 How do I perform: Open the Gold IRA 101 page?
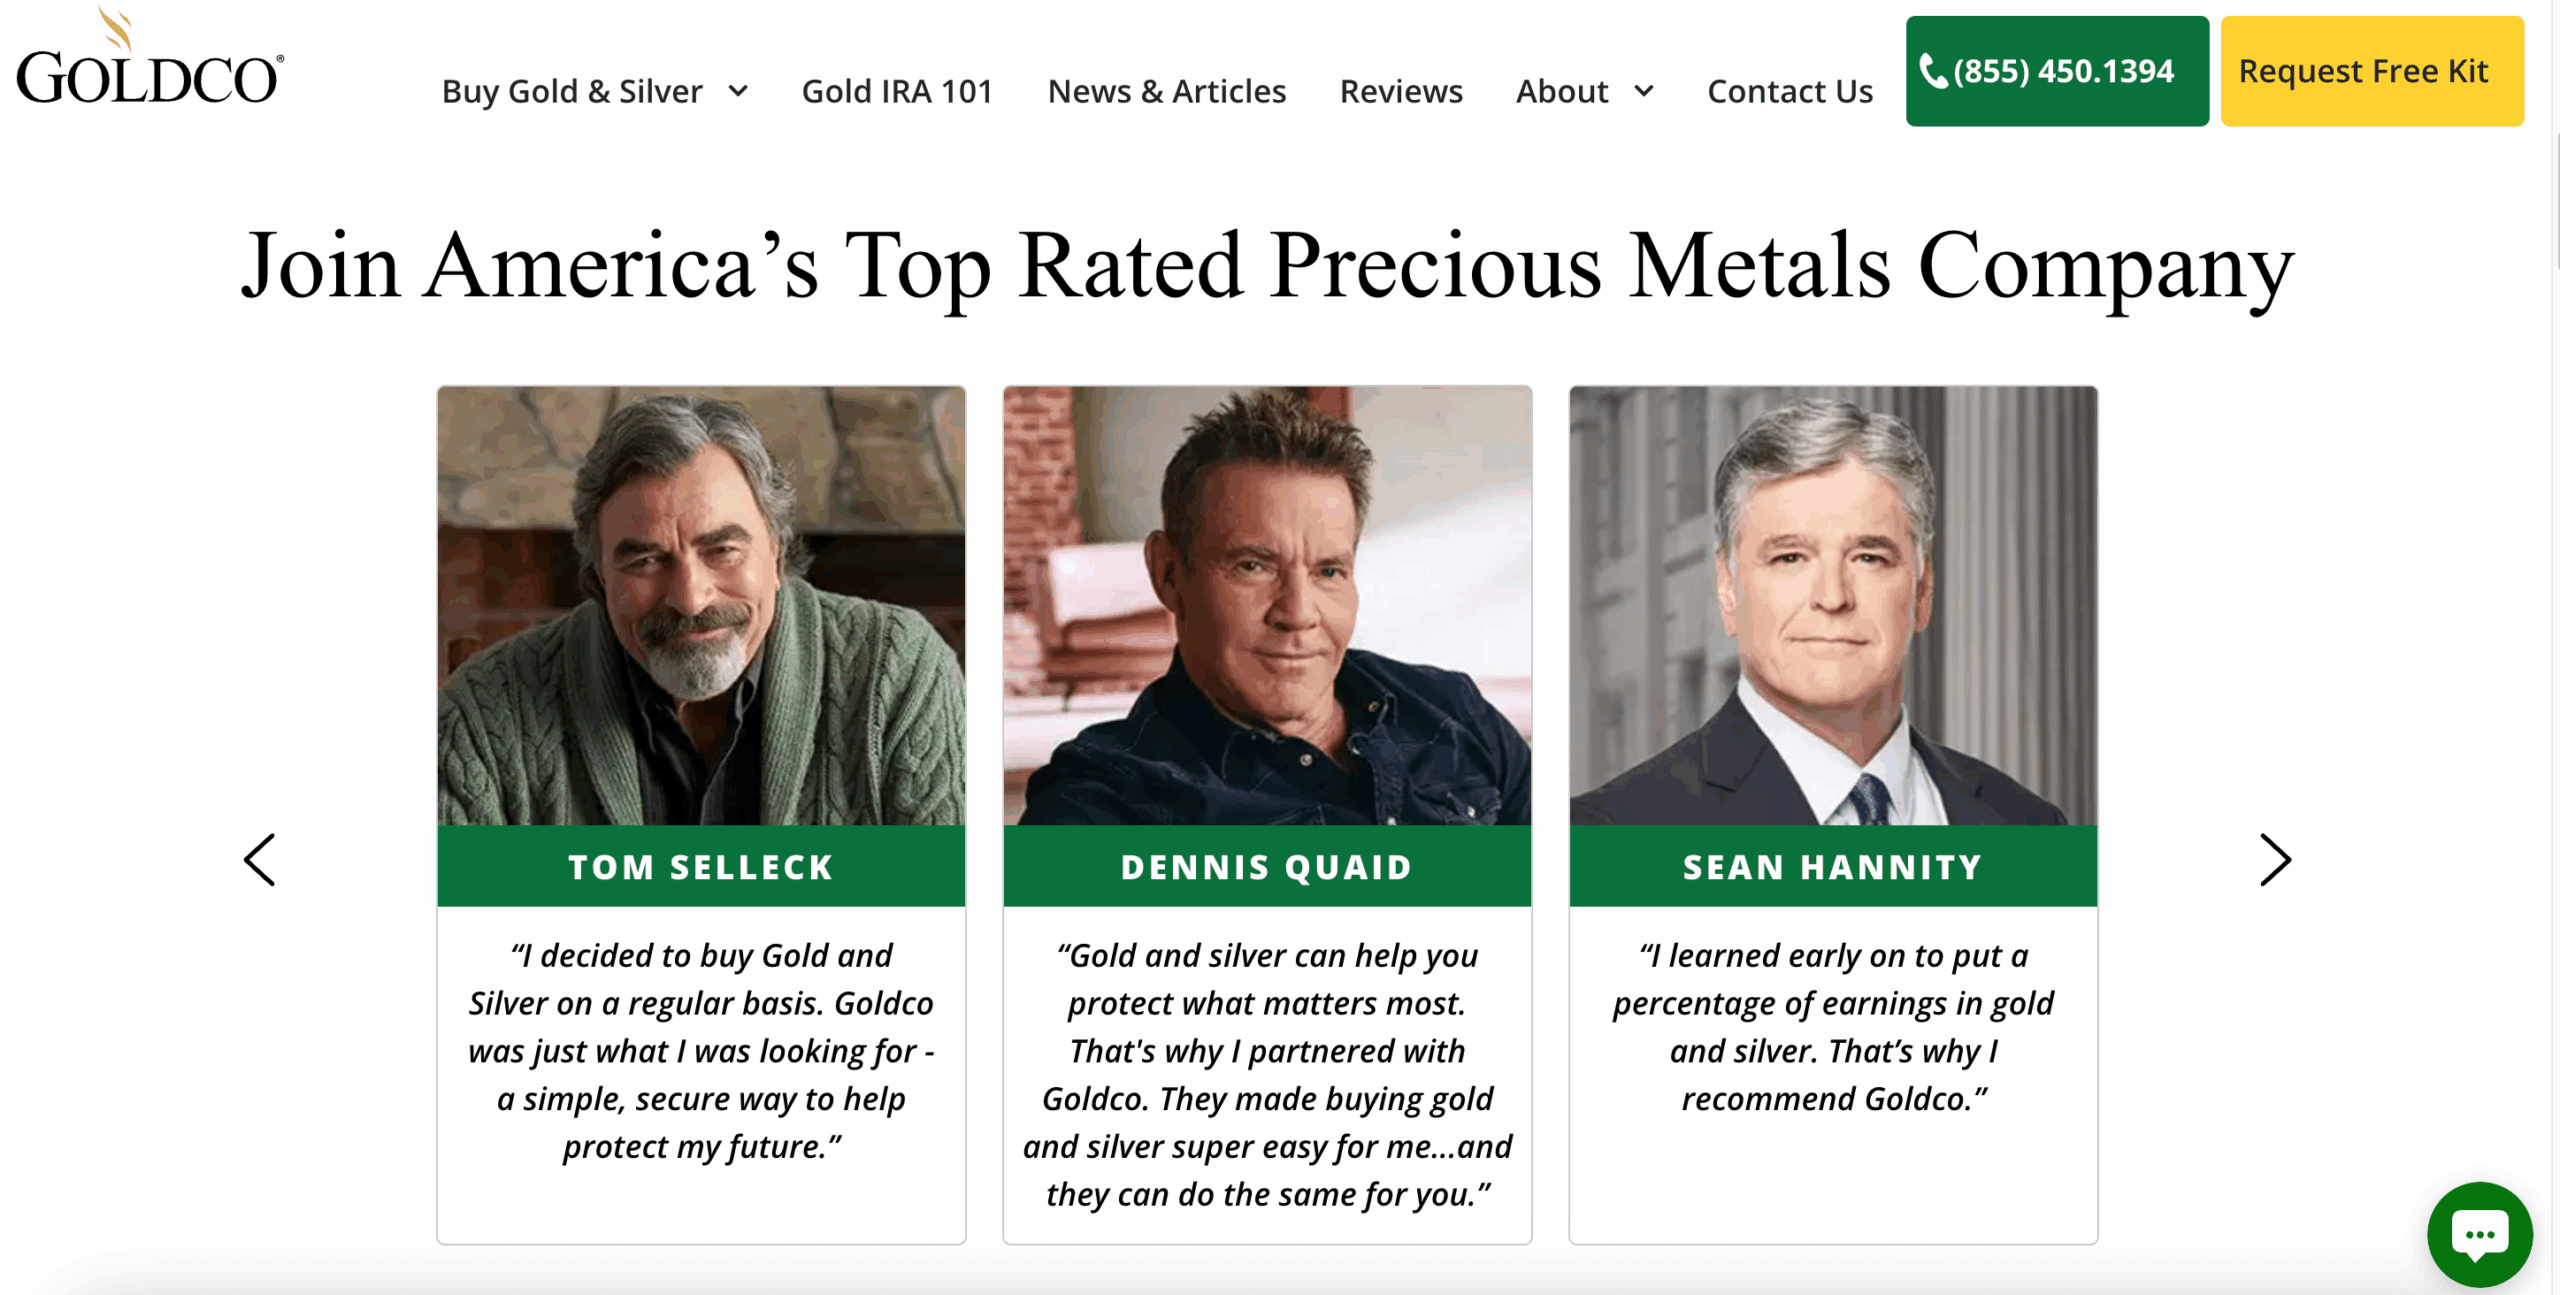pos(897,92)
